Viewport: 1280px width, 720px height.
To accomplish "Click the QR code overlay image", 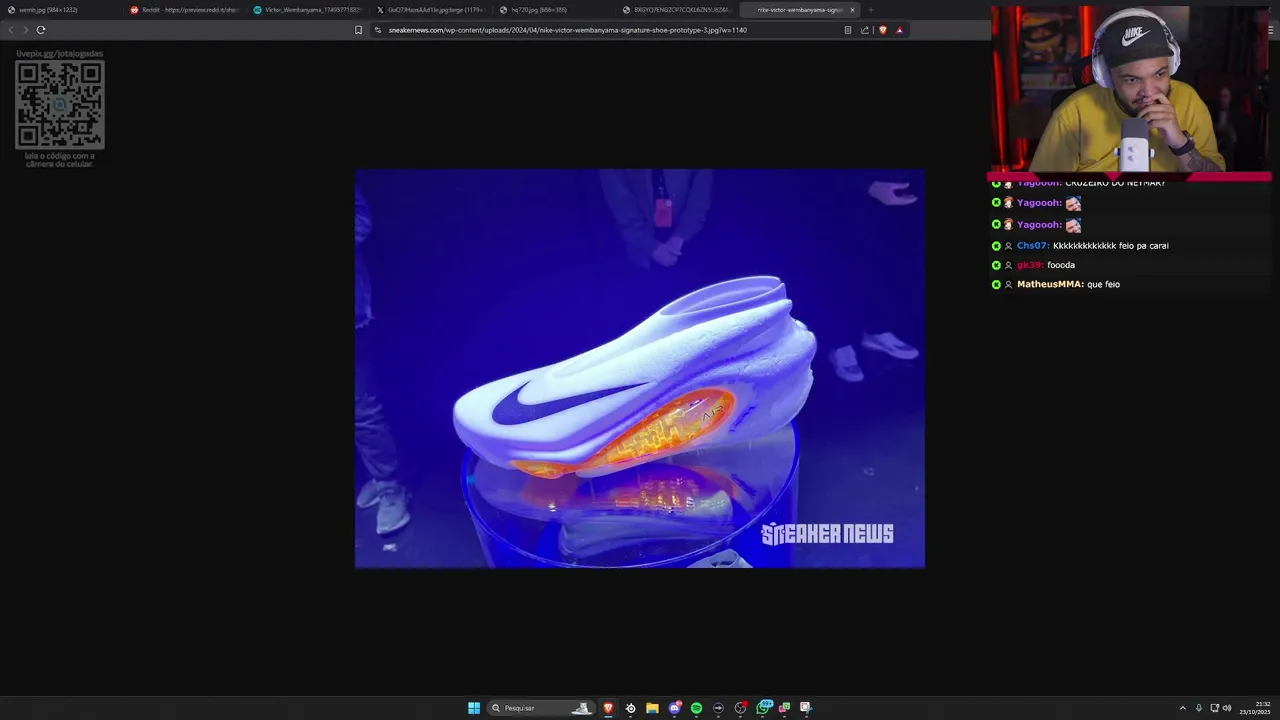I will click(x=60, y=104).
